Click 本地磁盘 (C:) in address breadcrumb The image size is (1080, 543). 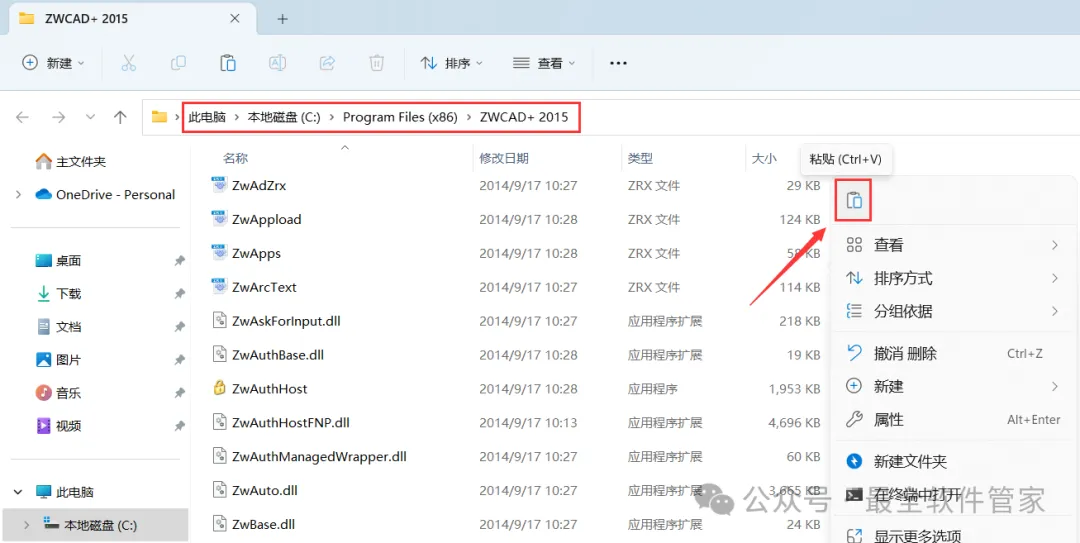[284, 117]
